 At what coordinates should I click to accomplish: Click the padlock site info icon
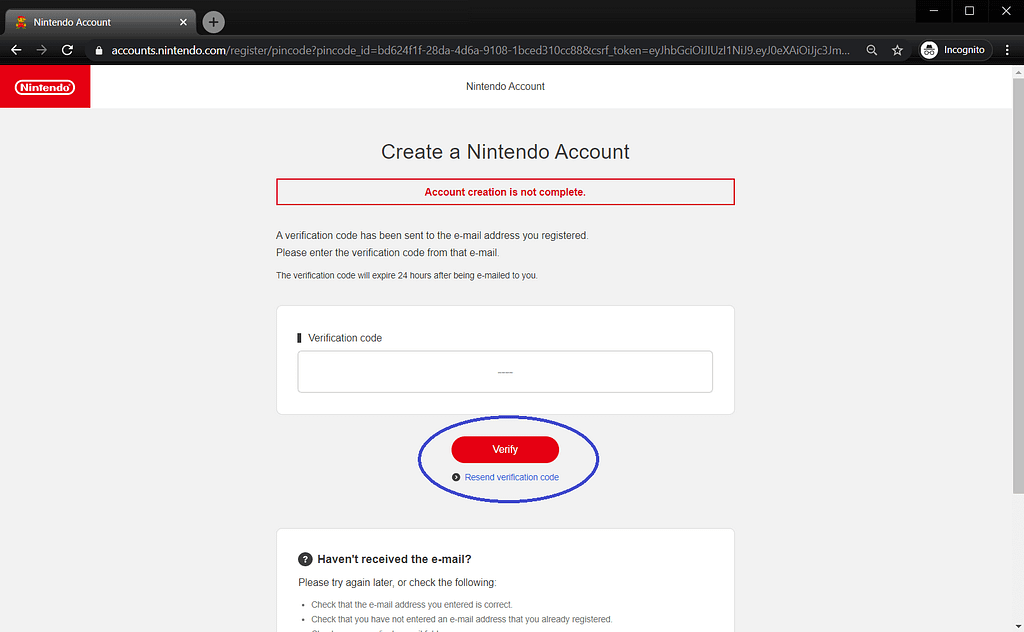(99, 50)
